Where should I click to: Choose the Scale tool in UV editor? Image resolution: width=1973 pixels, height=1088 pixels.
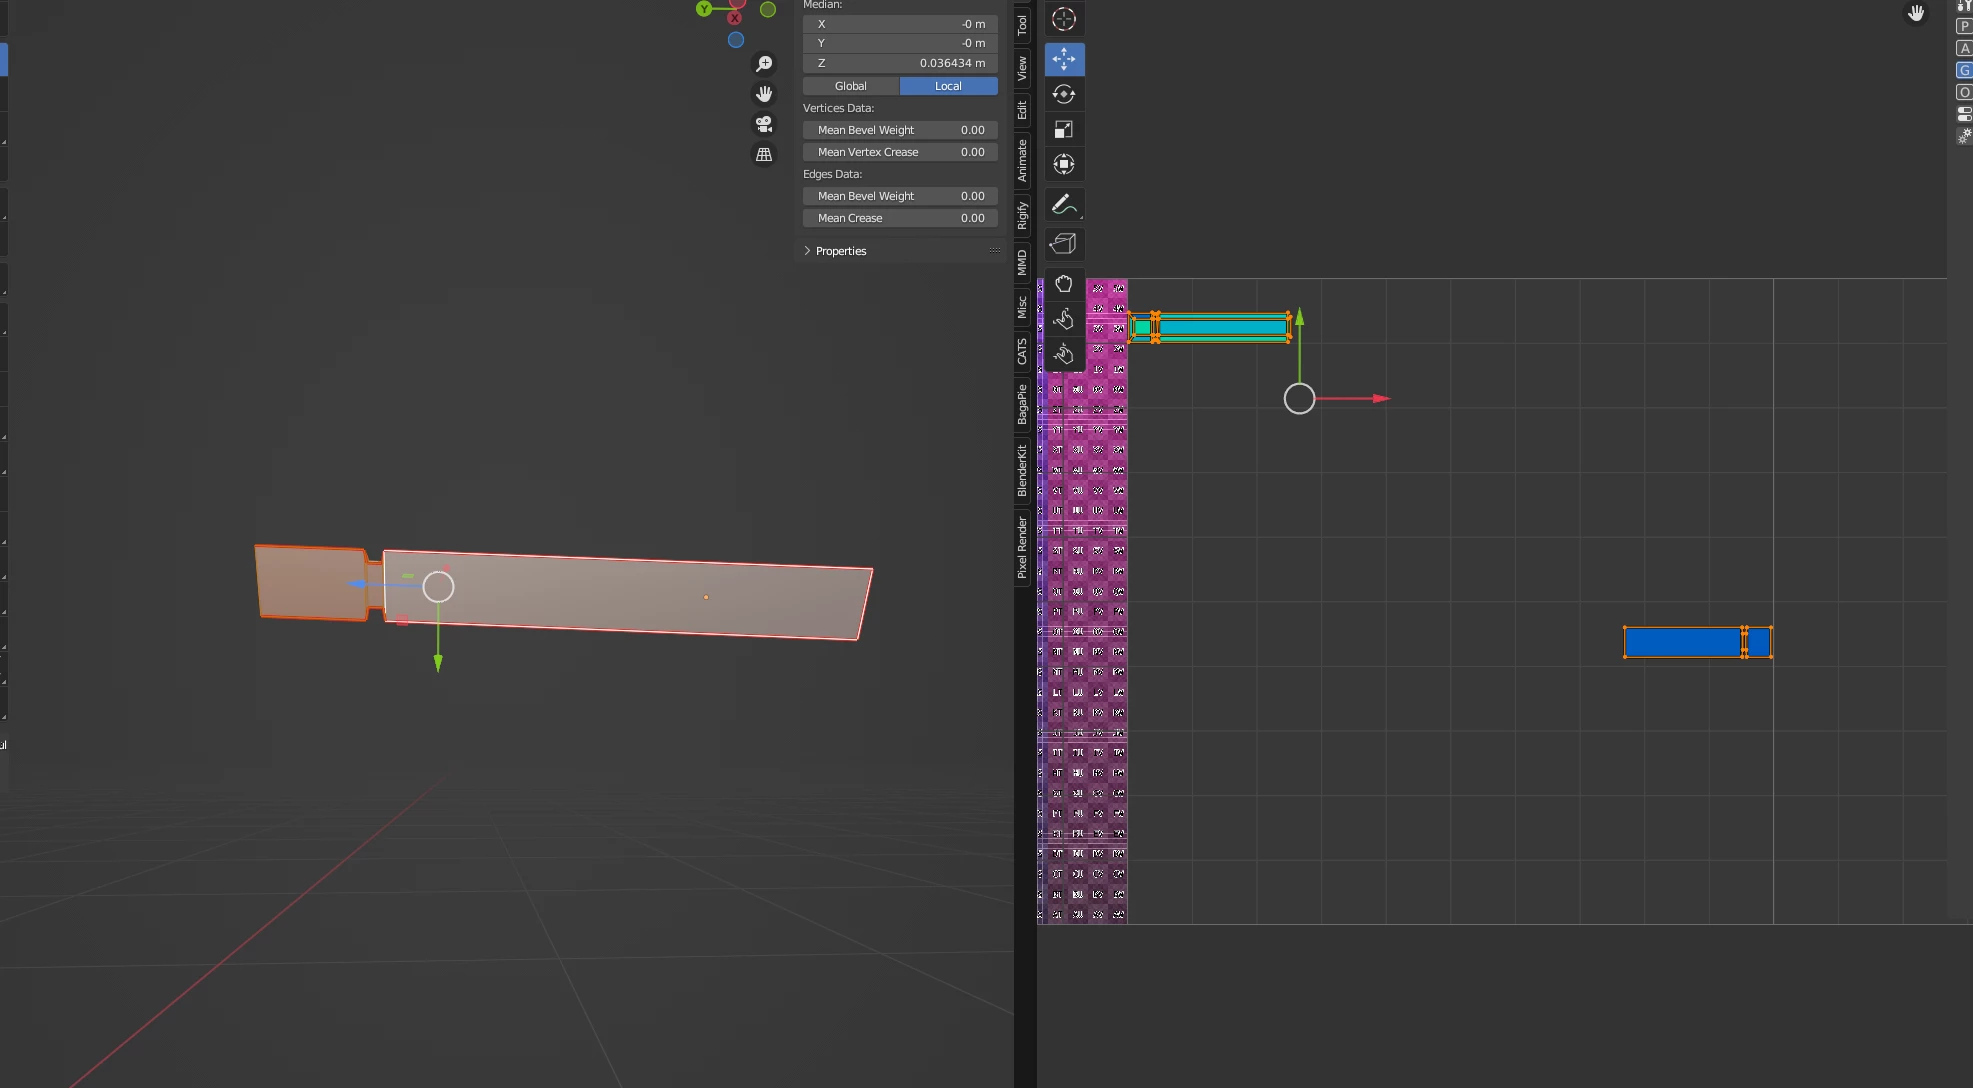1064,129
